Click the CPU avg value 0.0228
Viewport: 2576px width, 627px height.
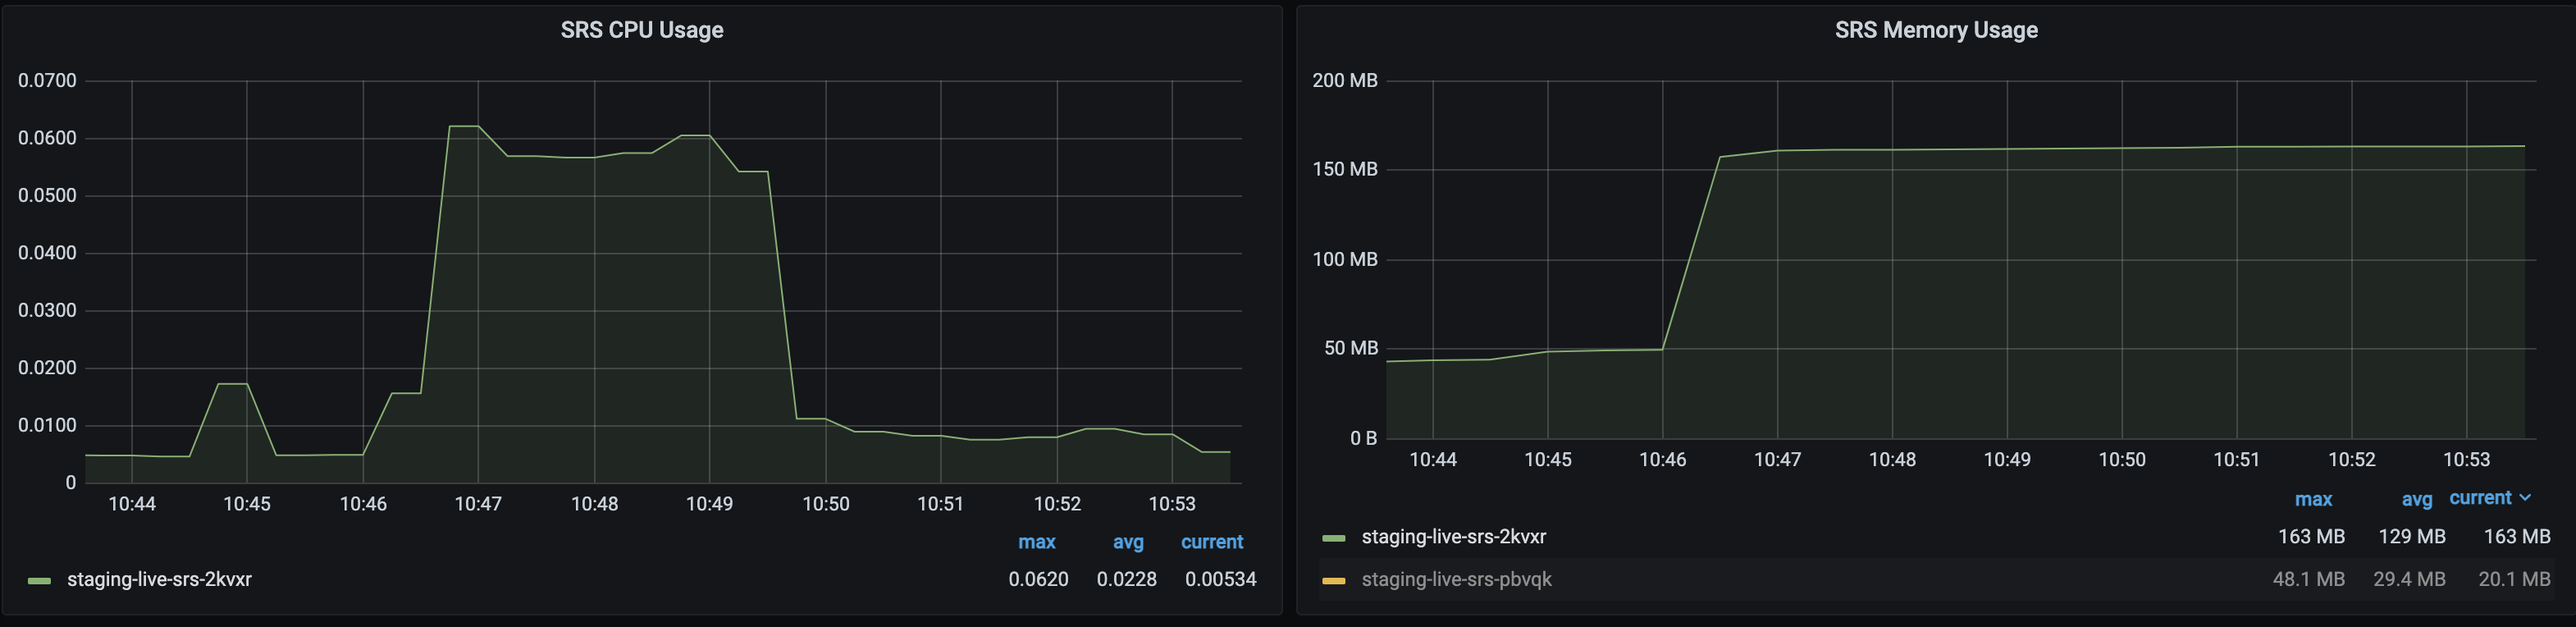pyautogui.click(x=1127, y=579)
